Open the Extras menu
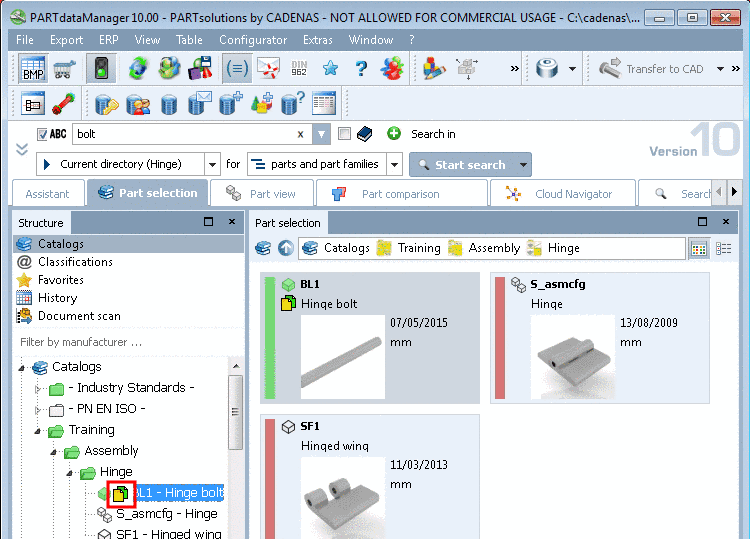Viewport: 750px width, 539px height. click(318, 40)
